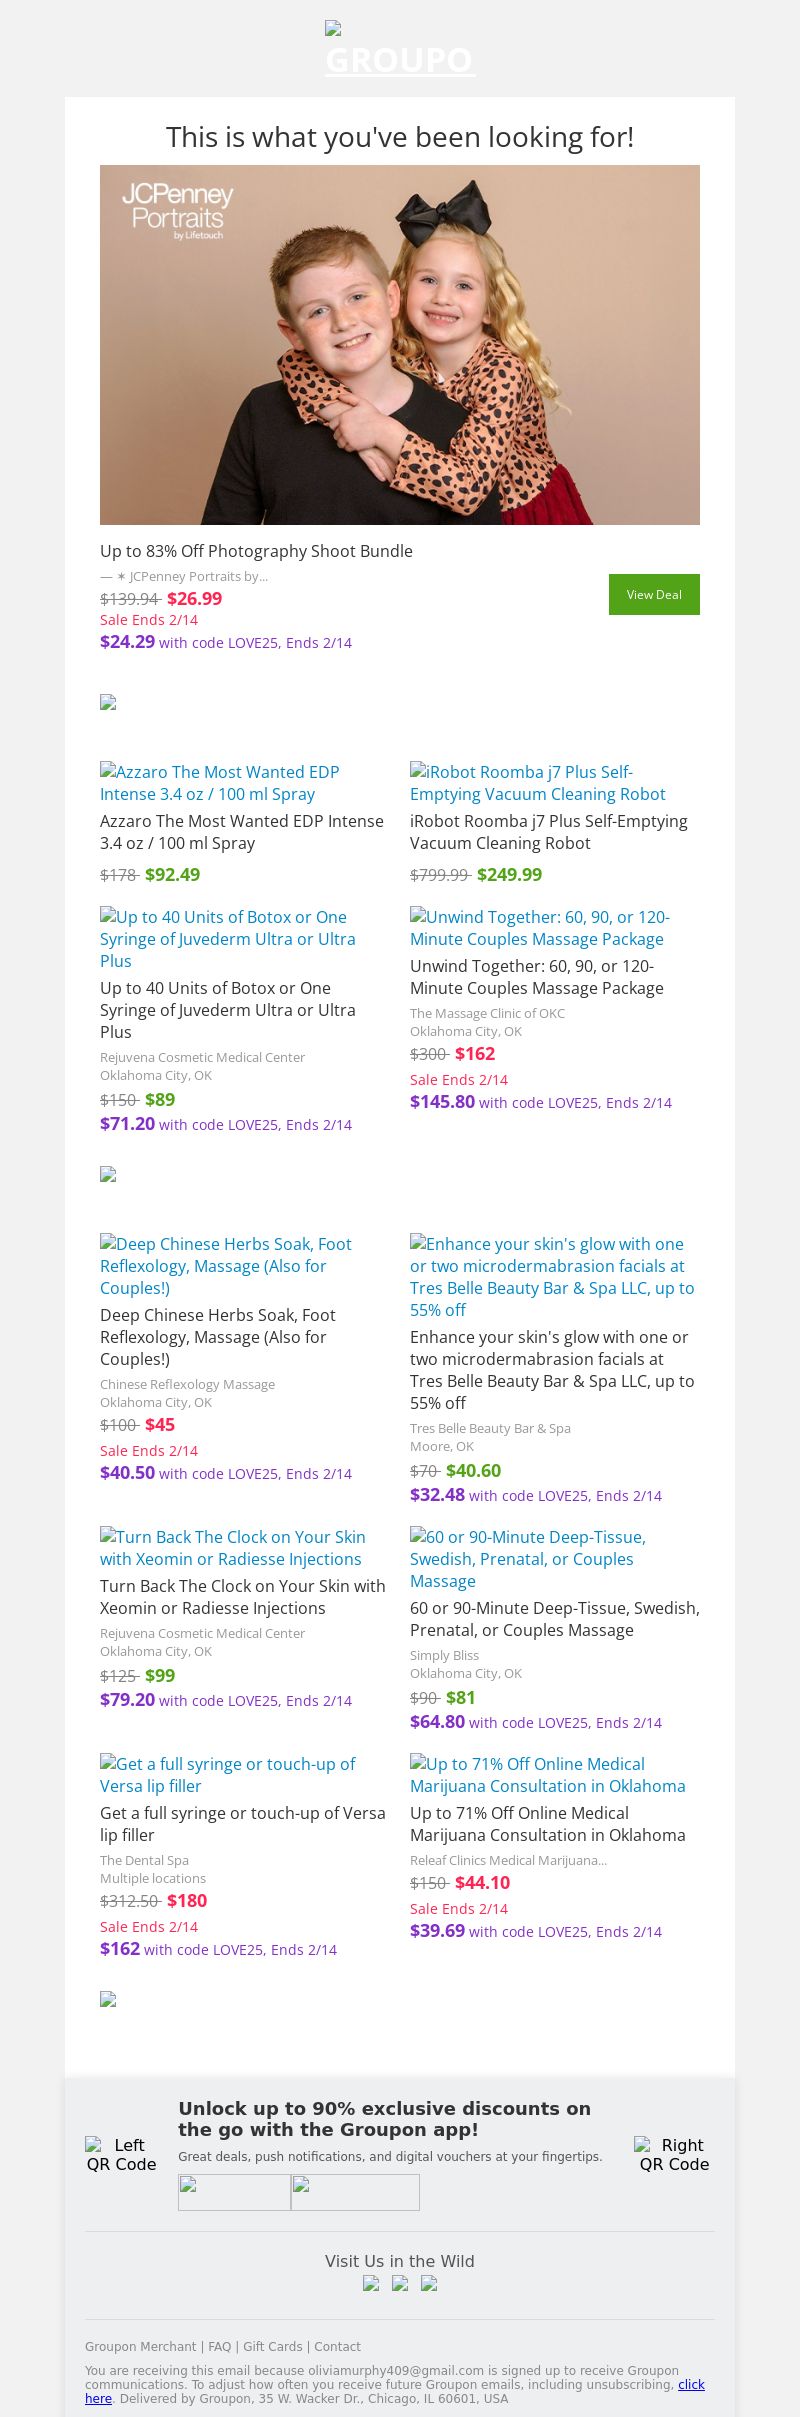Open the JCPenney Portraits photo banner

tap(400, 345)
